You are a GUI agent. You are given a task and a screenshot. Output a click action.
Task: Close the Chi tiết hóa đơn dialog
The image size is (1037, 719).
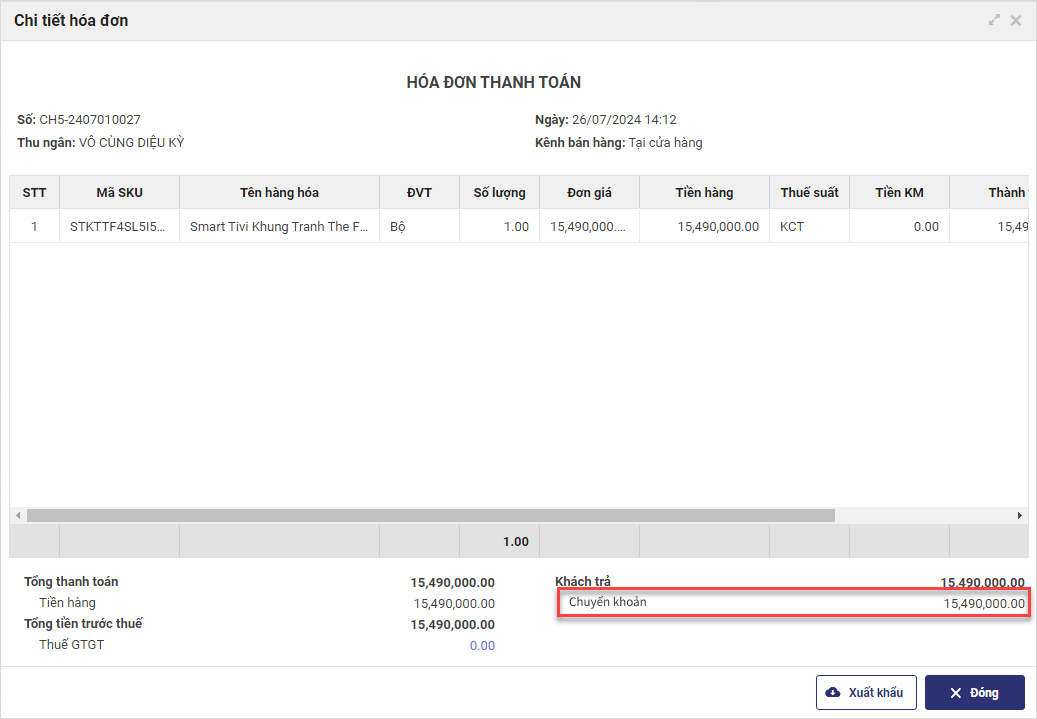click(x=1016, y=20)
